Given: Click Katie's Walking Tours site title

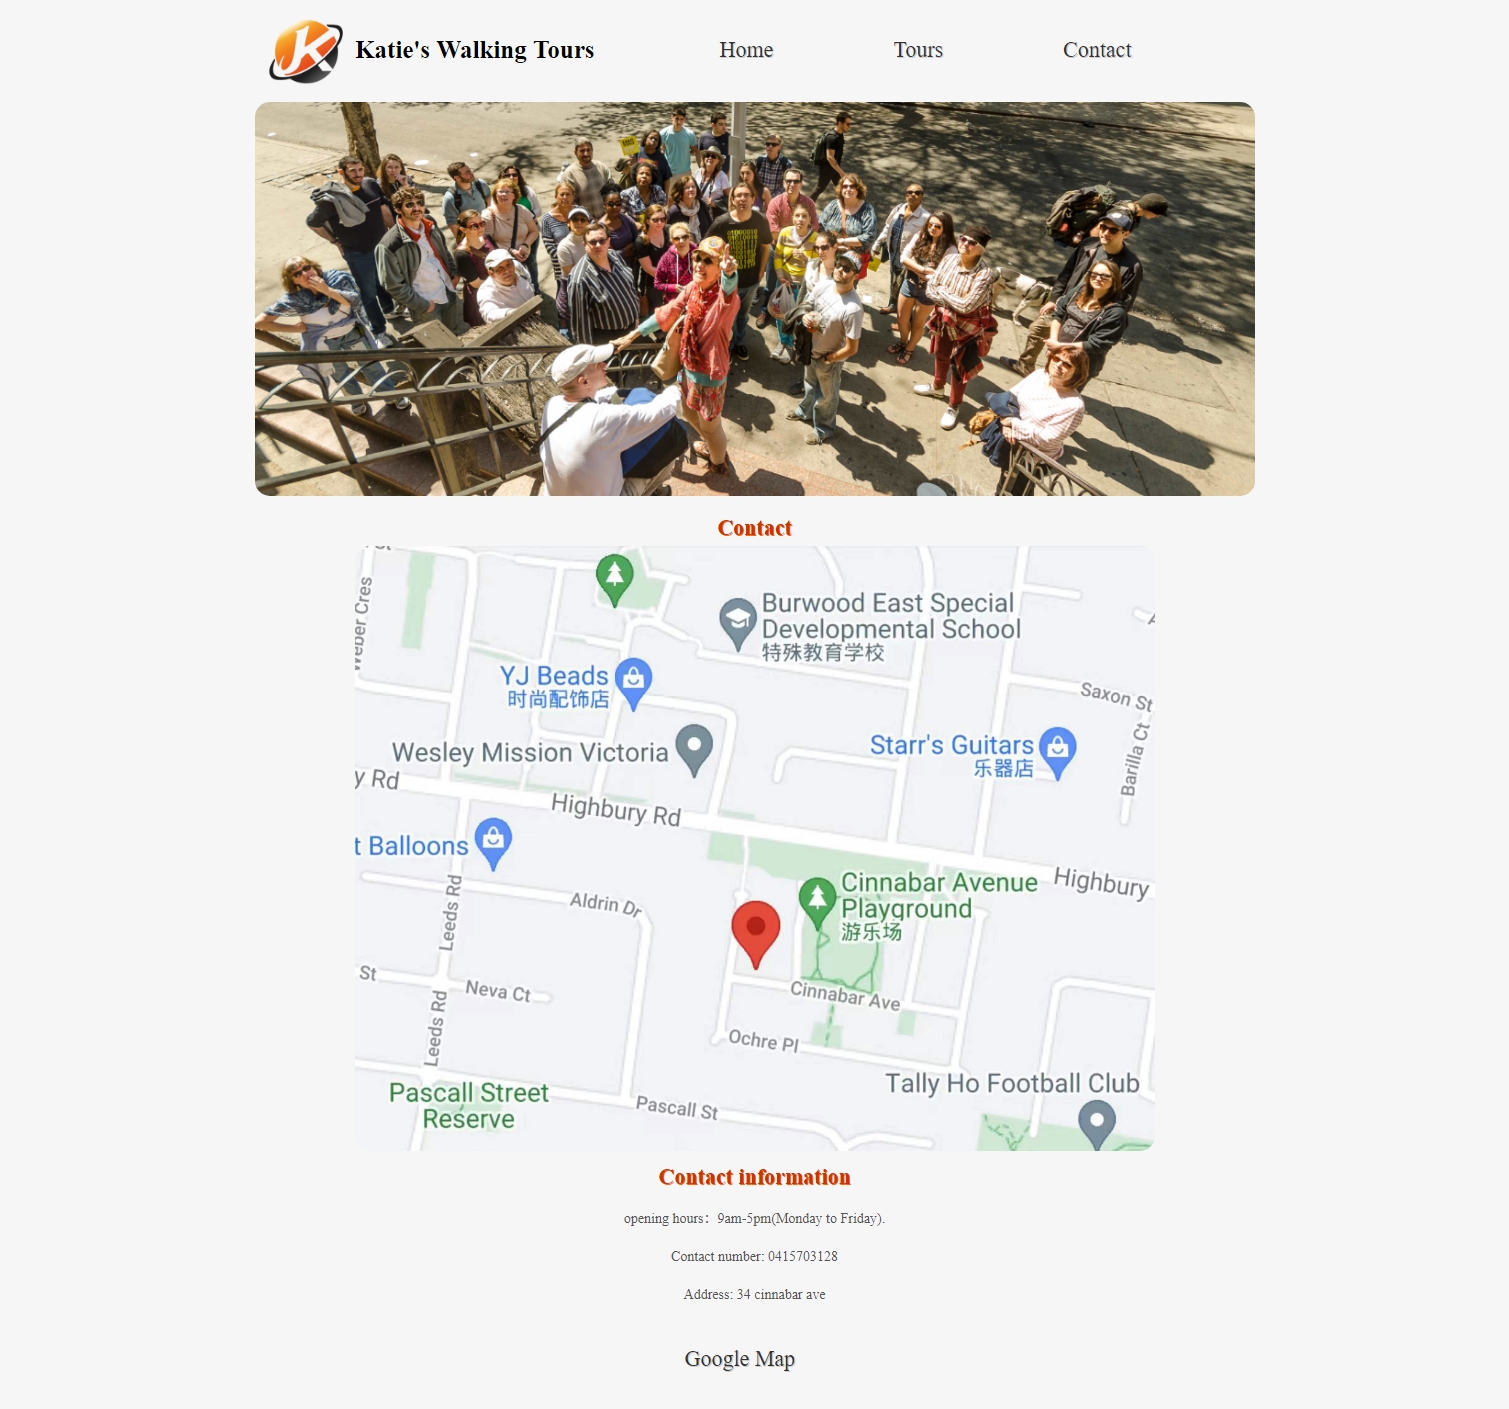Looking at the screenshot, I should pyautogui.click(x=475, y=50).
